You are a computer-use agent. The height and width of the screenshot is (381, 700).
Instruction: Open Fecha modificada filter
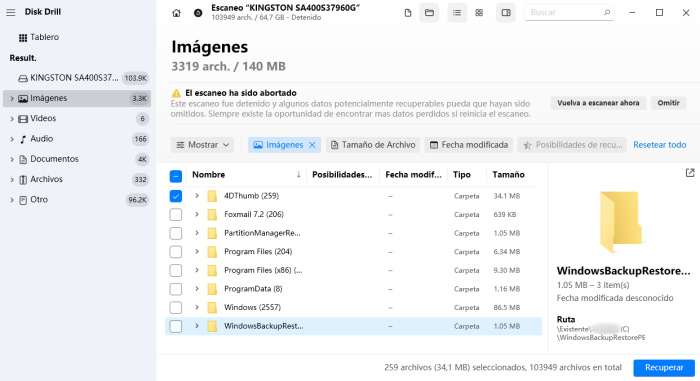[x=469, y=145]
